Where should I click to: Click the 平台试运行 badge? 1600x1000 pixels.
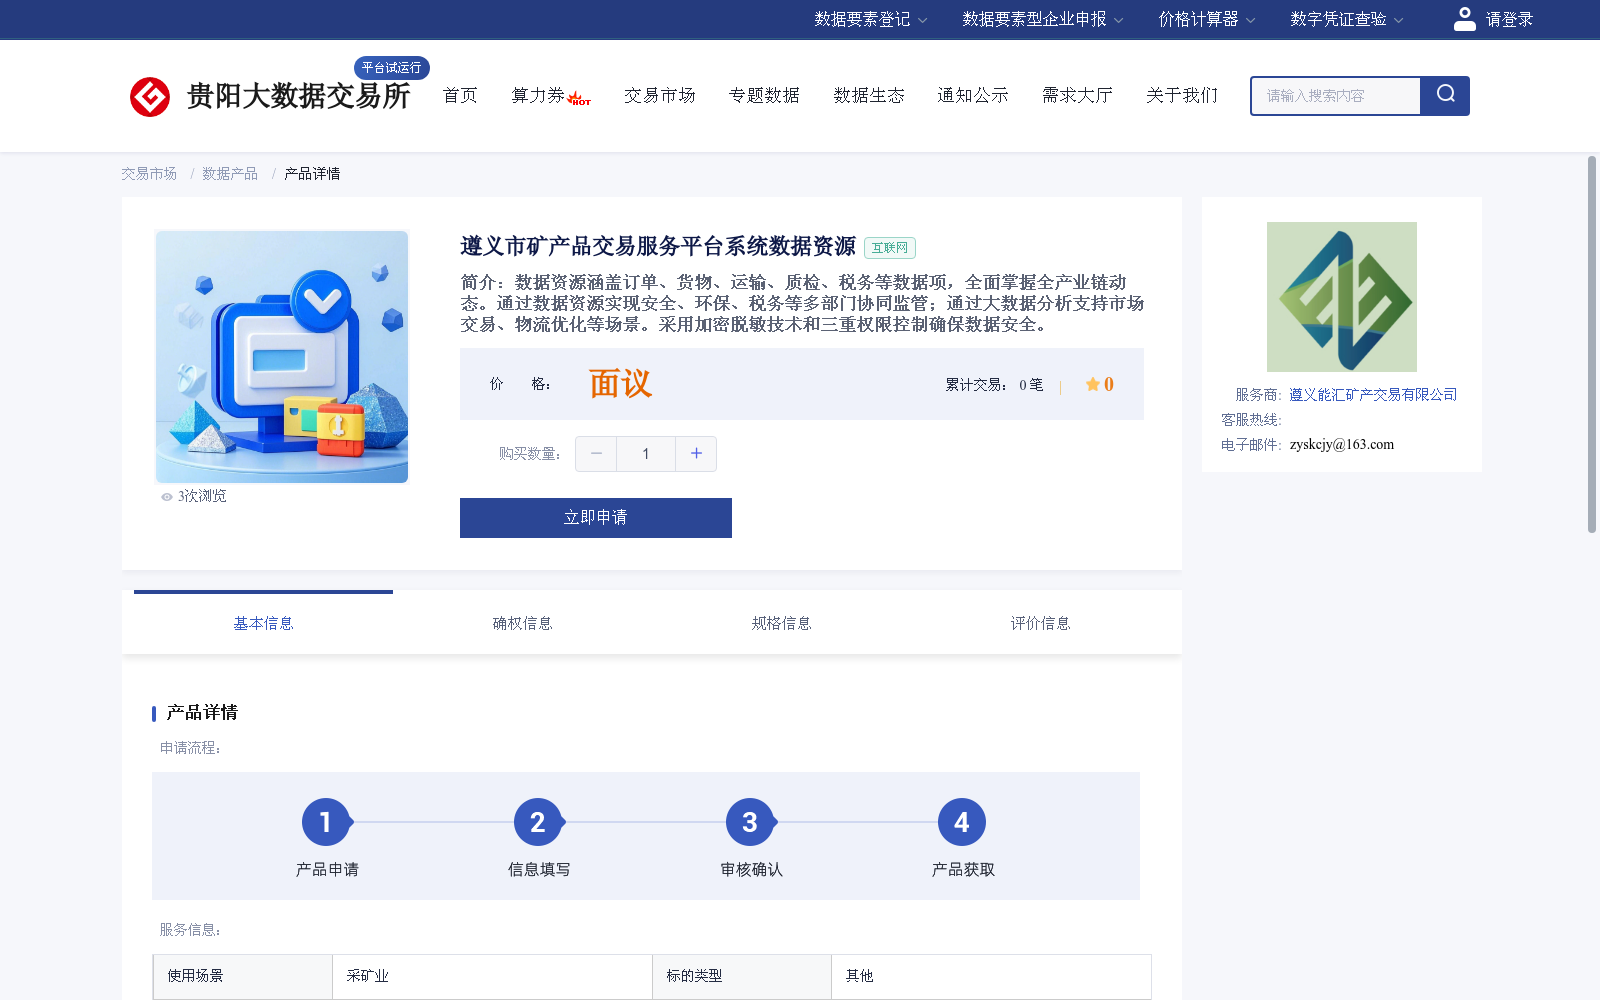pyautogui.click(x=392, y=68)
